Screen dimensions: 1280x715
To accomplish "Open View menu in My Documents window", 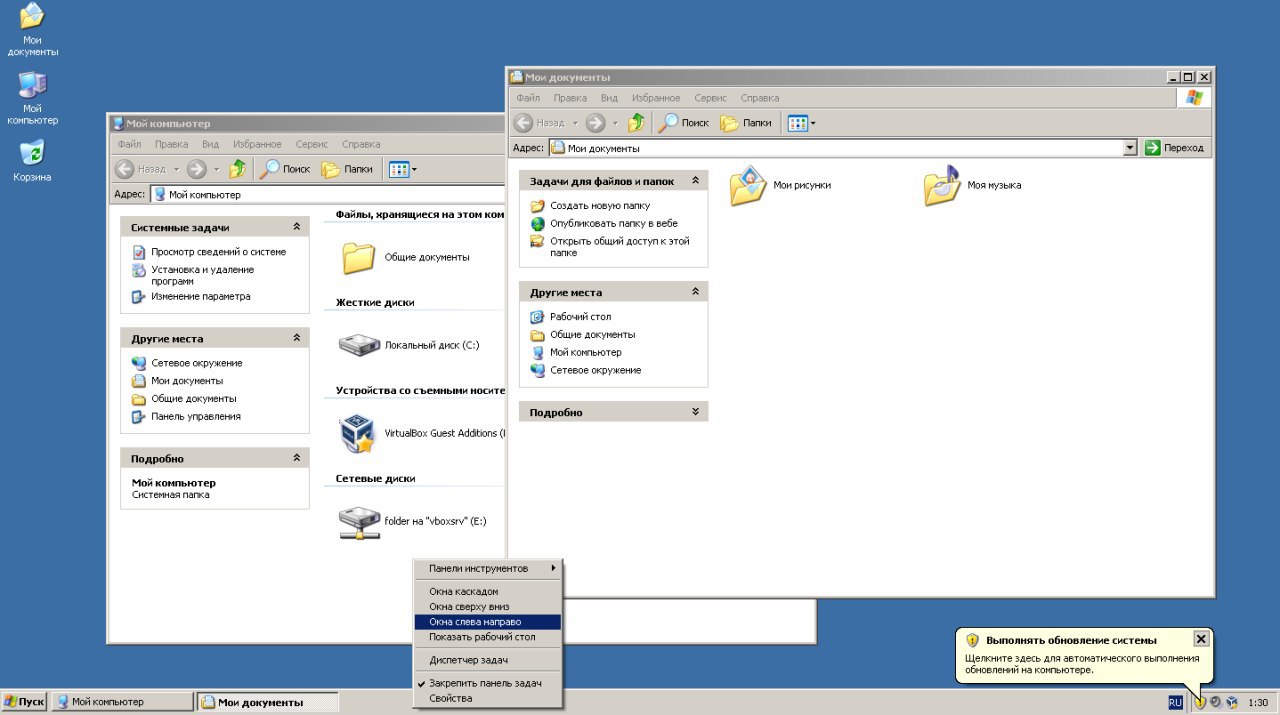I will 609,98.
